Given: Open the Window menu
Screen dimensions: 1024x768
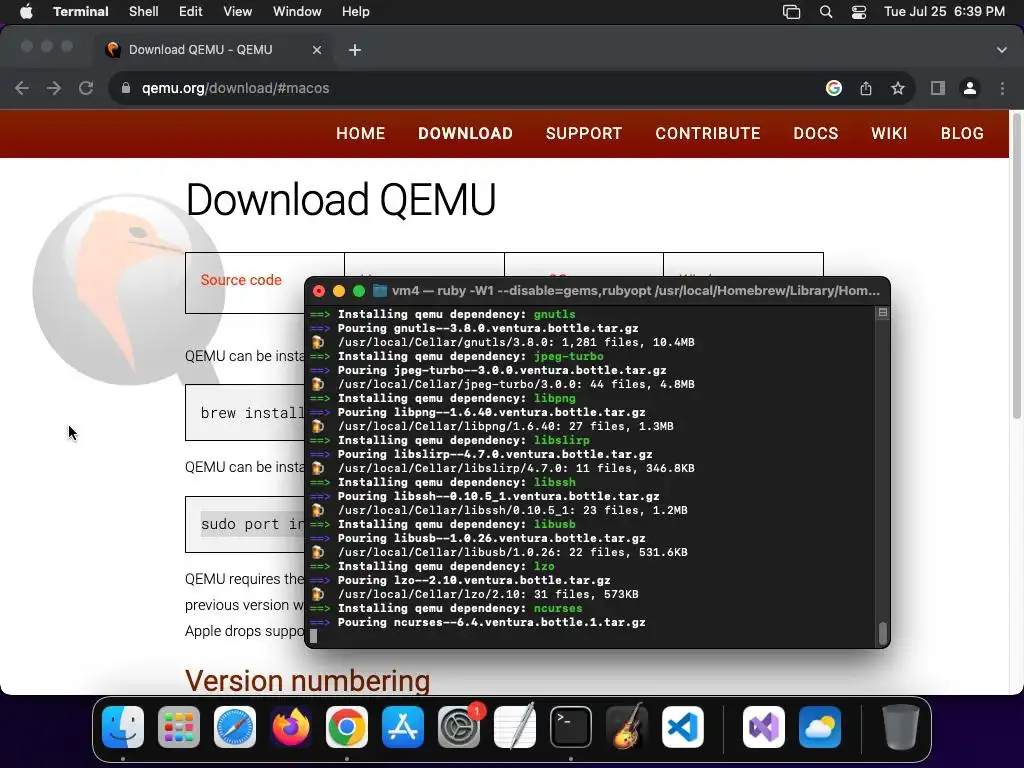Looking at the screenshot, I should 297,12.
